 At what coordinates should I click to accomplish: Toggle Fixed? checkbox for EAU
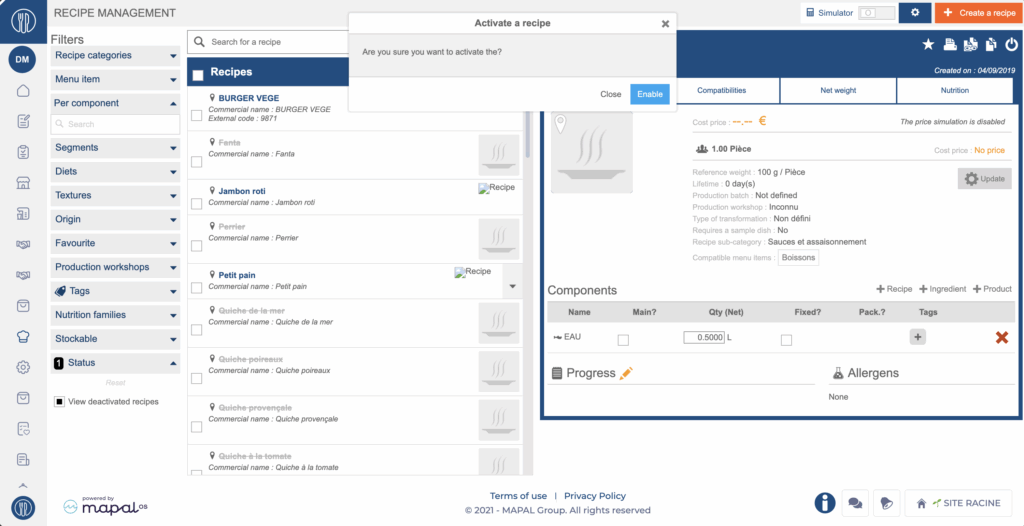786,340
